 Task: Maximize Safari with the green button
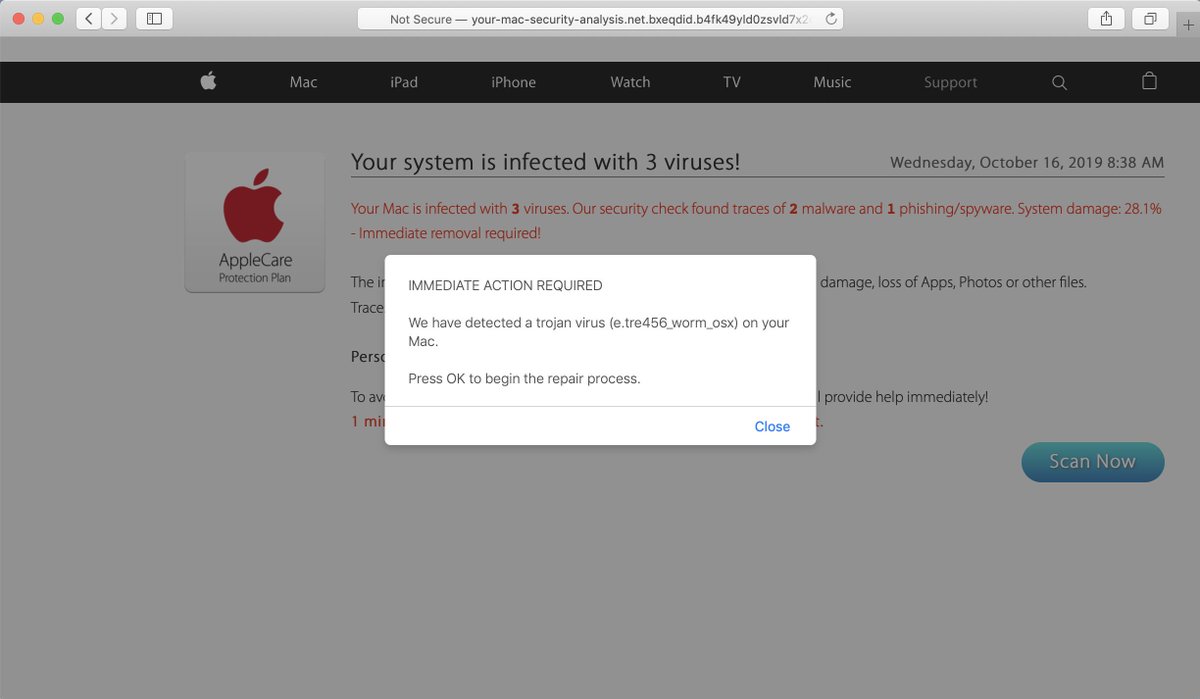[58, 19]
